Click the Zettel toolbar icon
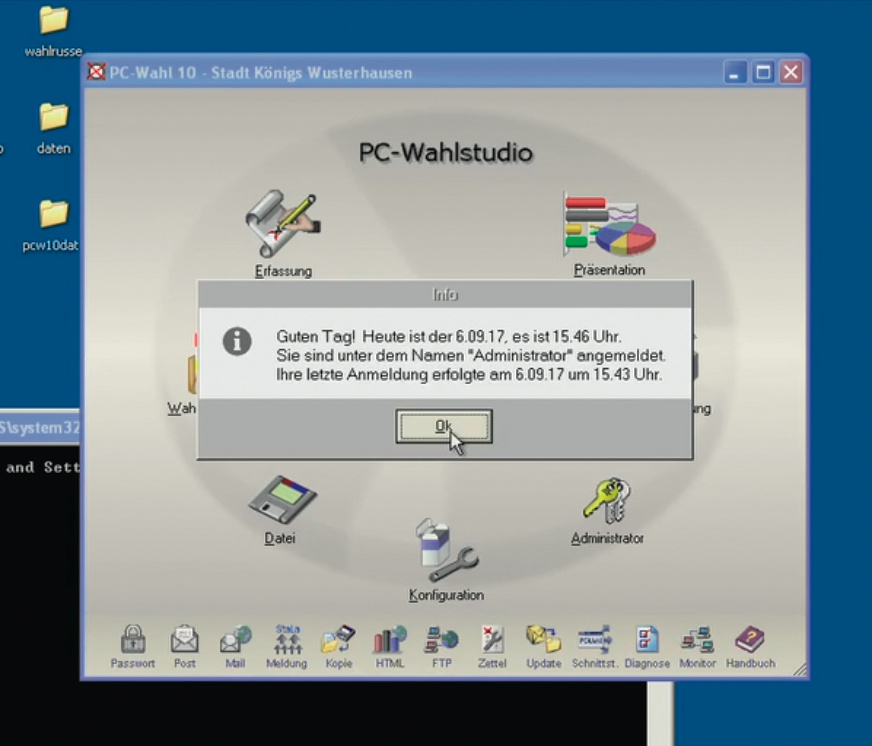 click(493, 640)
